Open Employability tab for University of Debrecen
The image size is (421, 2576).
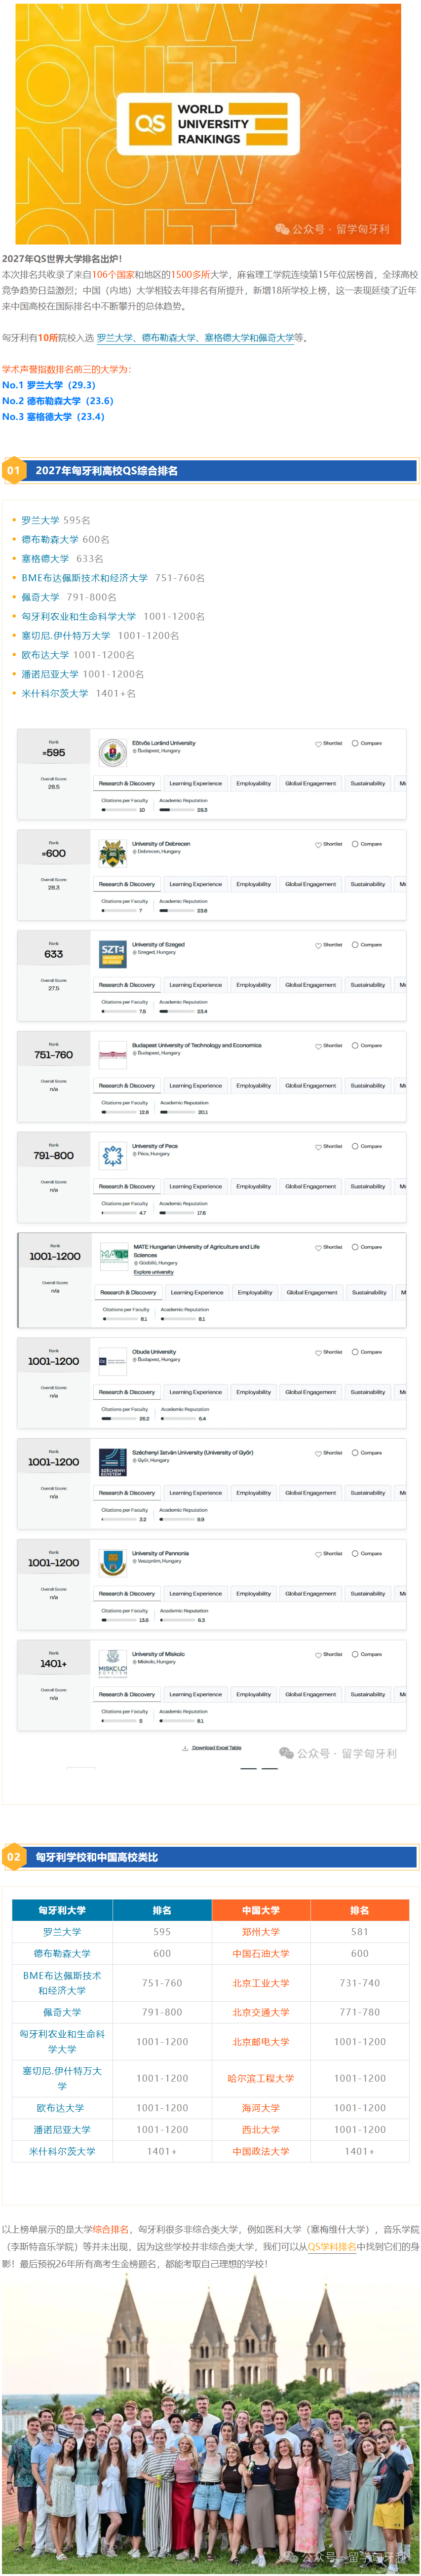(253, 884)
